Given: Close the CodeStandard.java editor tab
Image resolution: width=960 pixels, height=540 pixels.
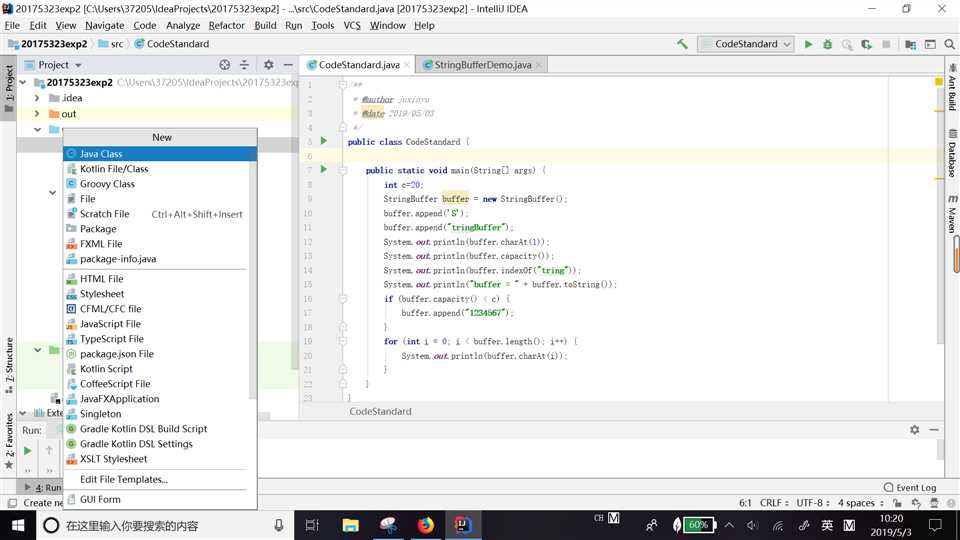Looking at the screenshot, I should coord(407,65).
